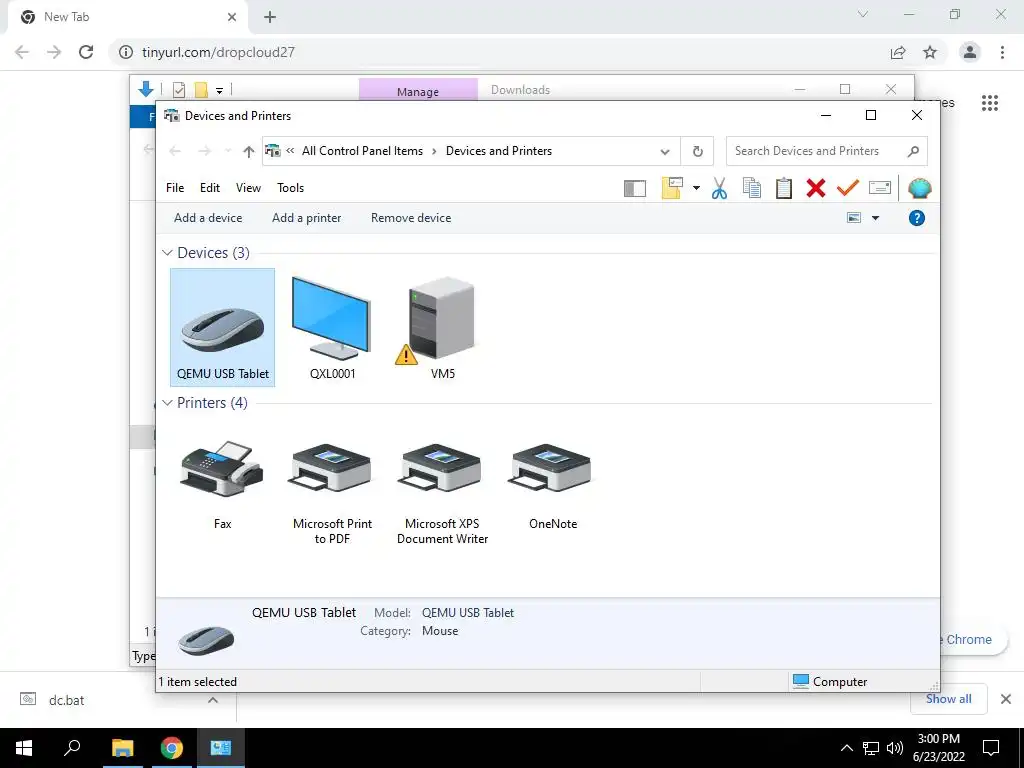Image resolution: width=1024 pixels, height=768 pixels.
Task: Click All Control Panel Items breadcrumb
Action: coord(362,152)
